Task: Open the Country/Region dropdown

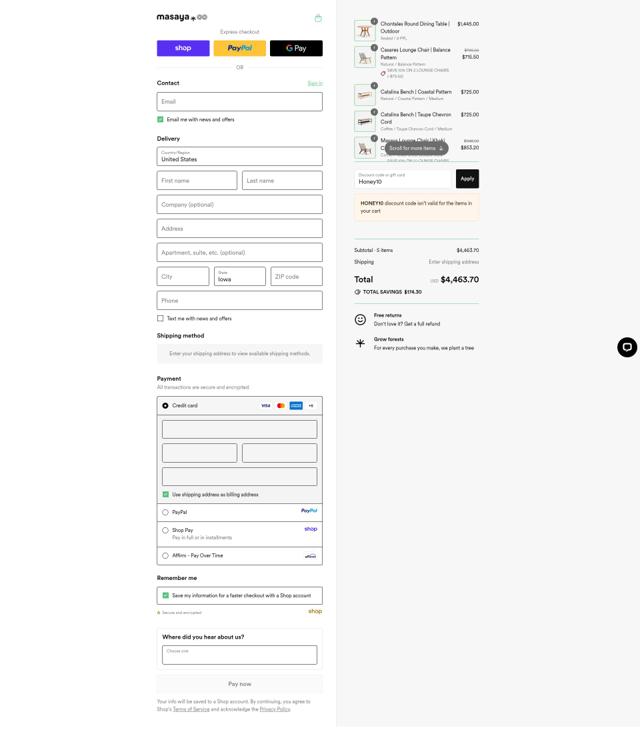Action: 240,156
